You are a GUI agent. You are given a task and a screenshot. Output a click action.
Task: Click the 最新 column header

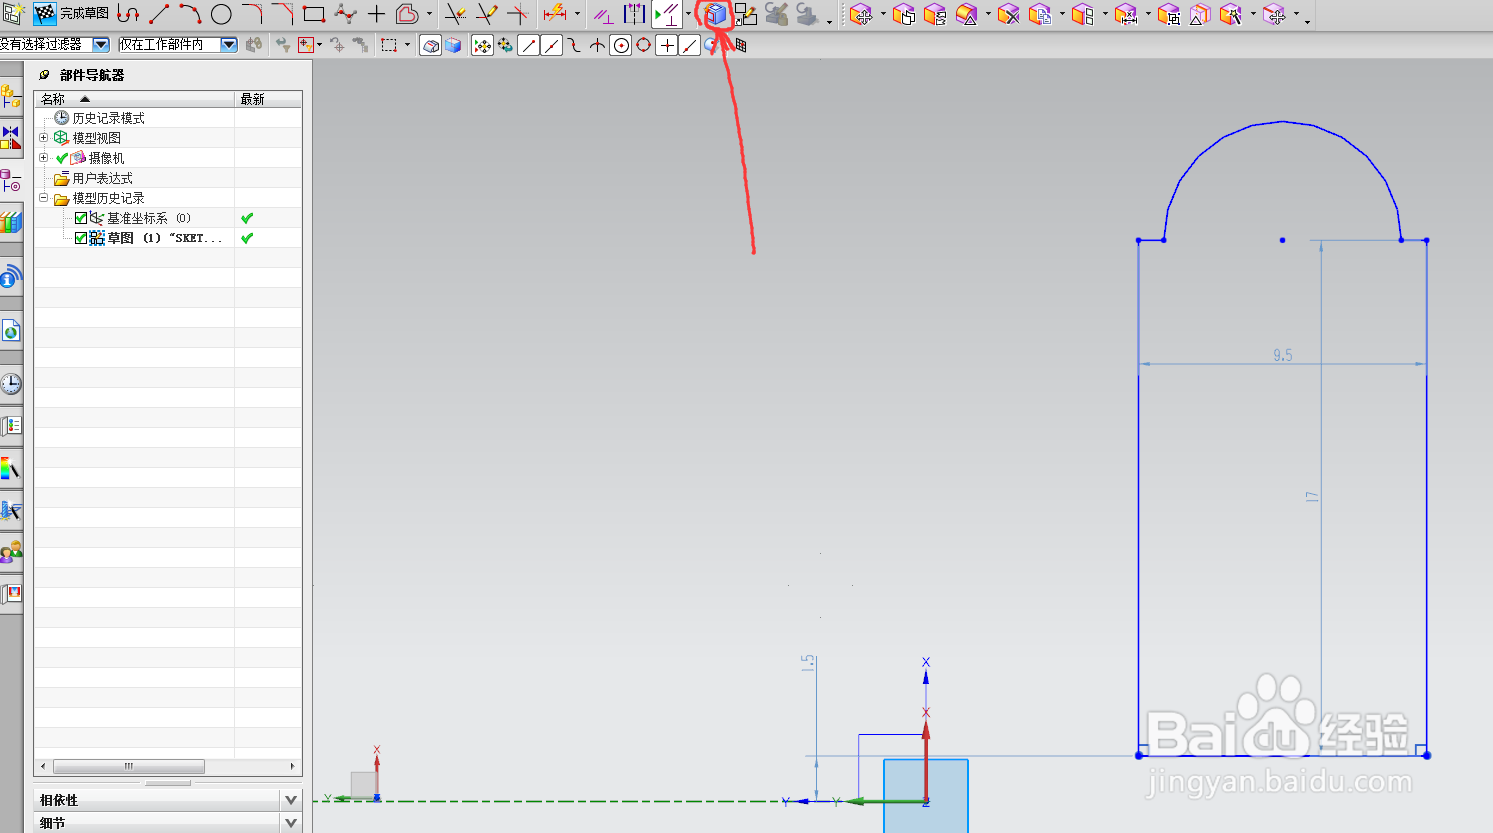[x=268, y=99]
